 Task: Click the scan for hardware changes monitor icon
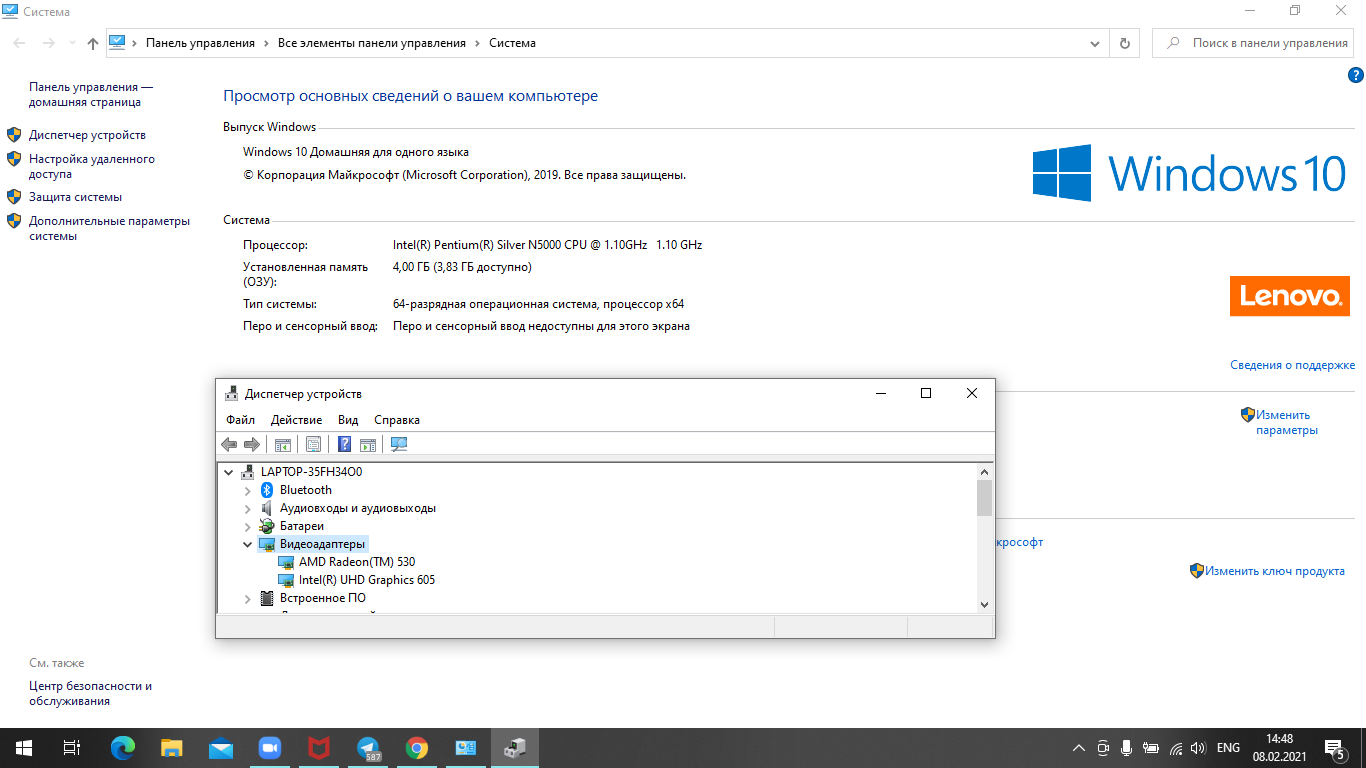pyautogui.click(x=399, y=445)
